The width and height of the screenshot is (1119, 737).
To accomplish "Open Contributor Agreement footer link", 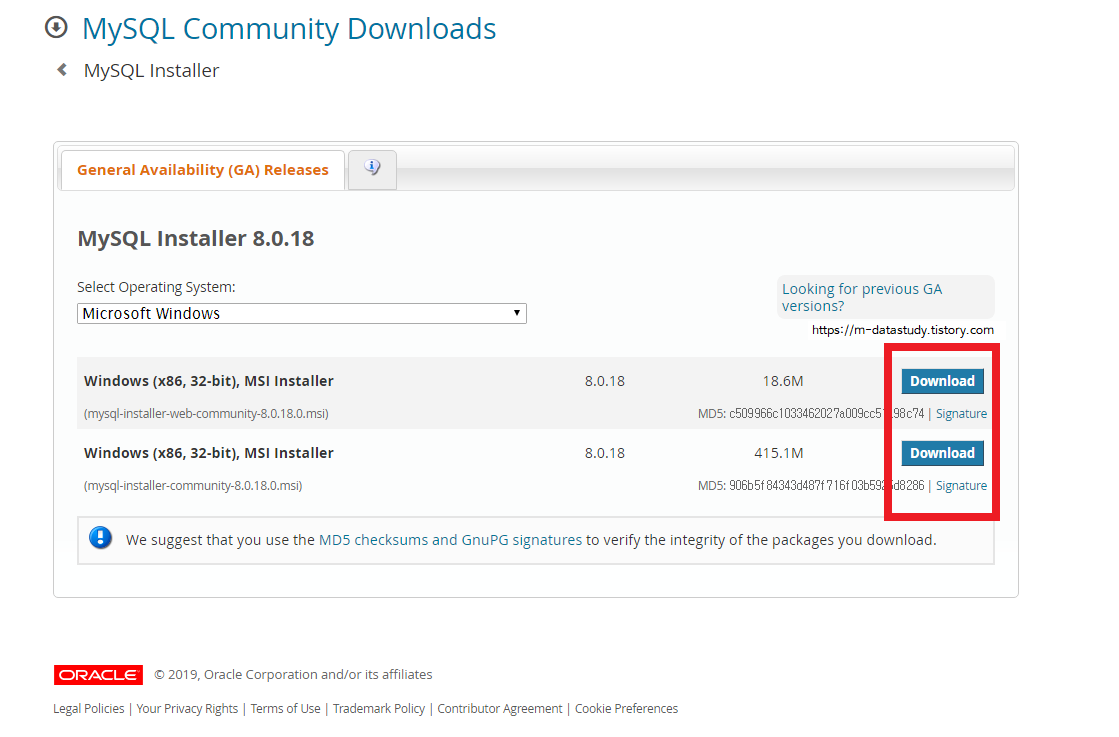I will coord(500,708).
